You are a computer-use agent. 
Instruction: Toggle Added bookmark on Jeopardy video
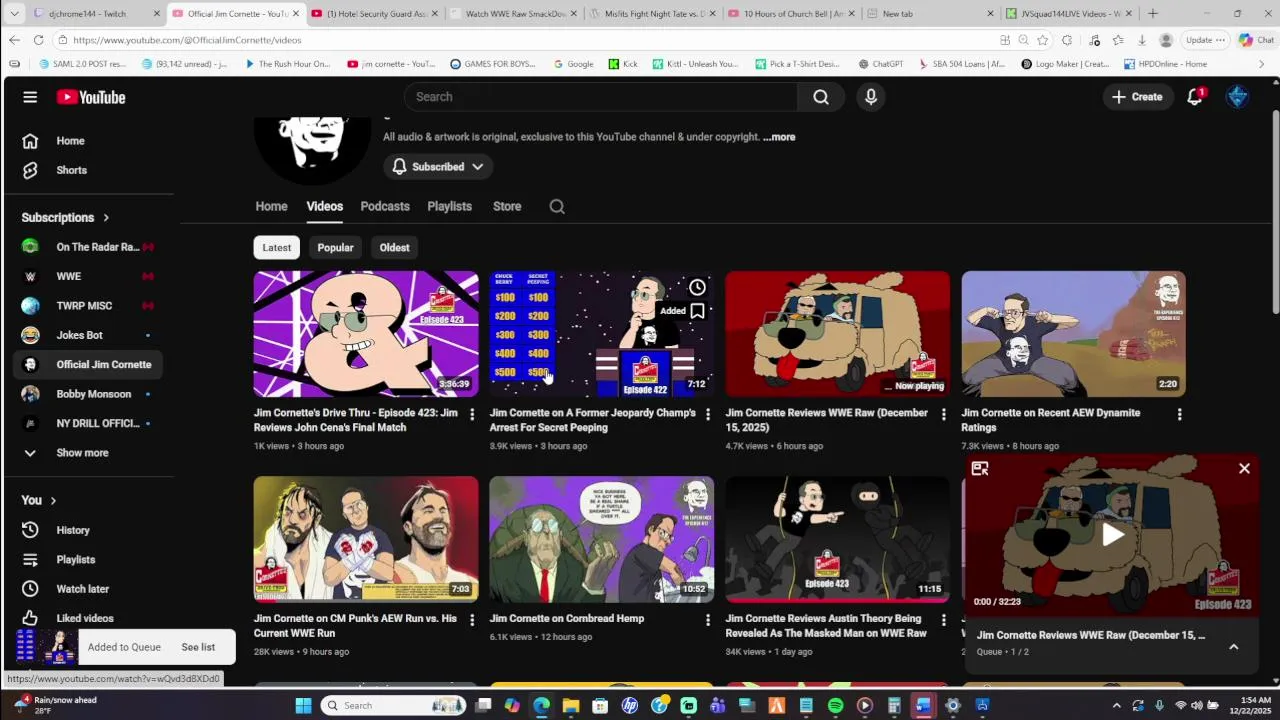697,311
